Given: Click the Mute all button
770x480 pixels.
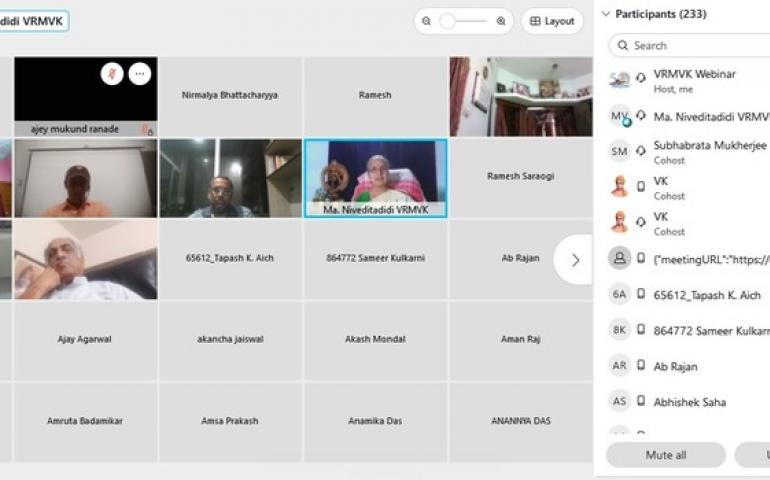Looking at the screenshot, I should 666,455.
